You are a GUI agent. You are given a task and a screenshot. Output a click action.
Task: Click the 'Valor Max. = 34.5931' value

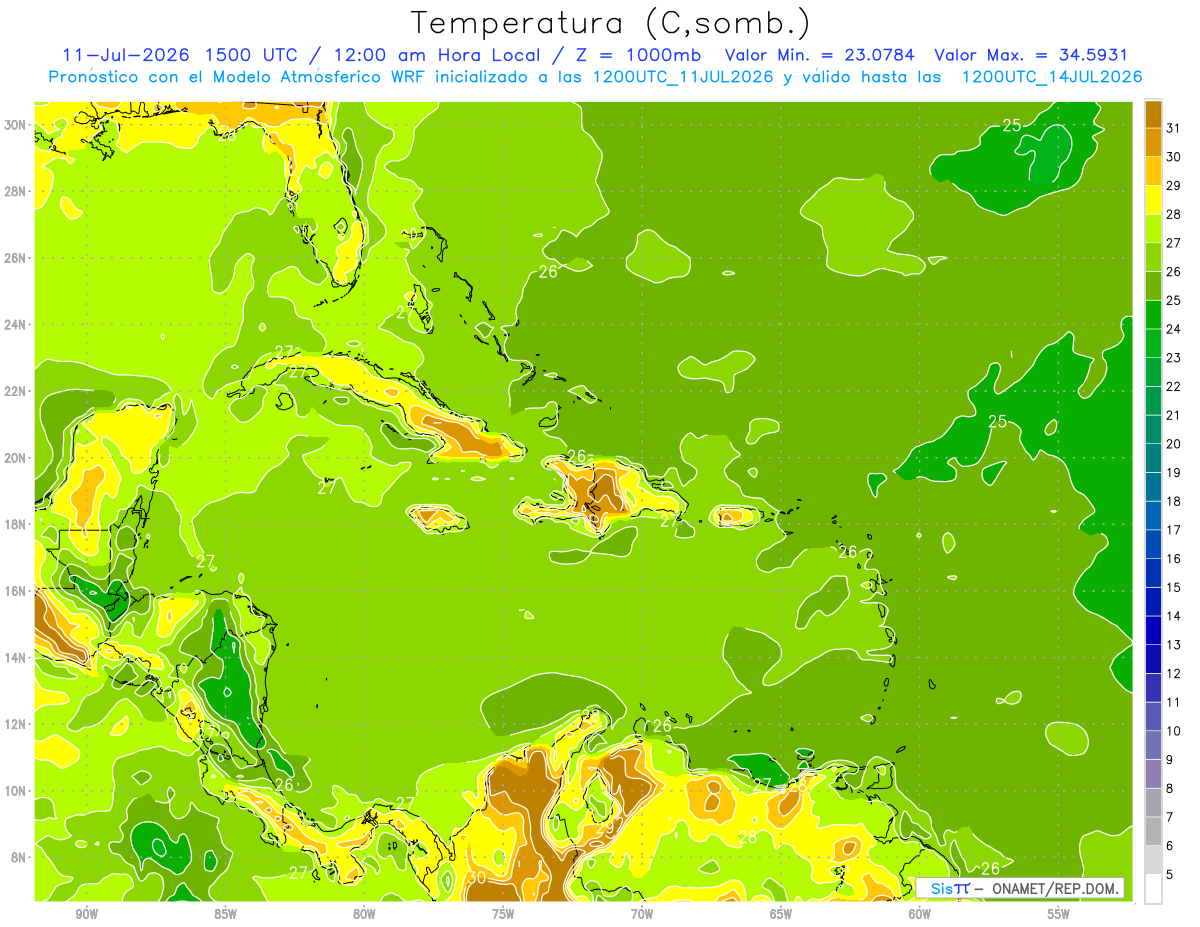pyautogui.click(x=1031, y=55)
